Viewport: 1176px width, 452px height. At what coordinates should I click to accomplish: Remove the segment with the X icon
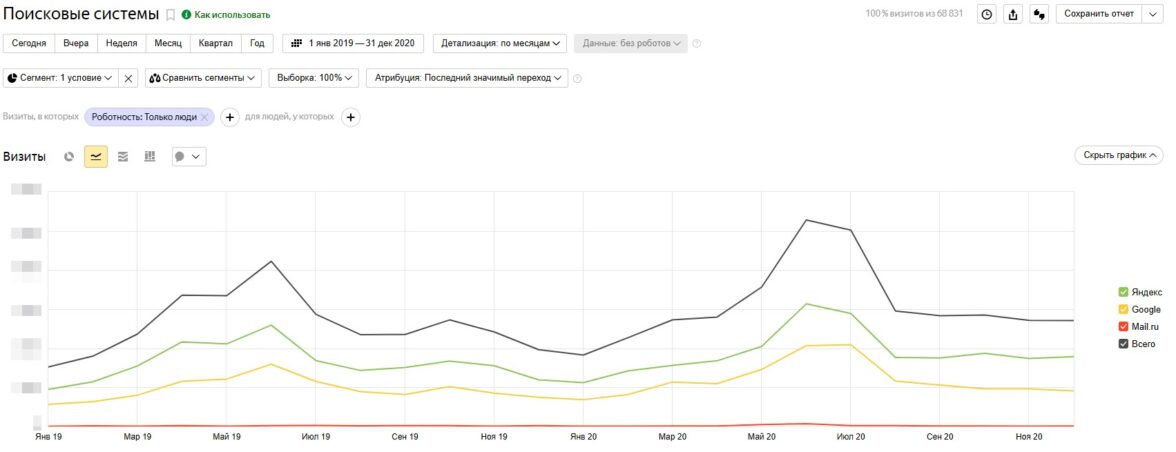129,77
